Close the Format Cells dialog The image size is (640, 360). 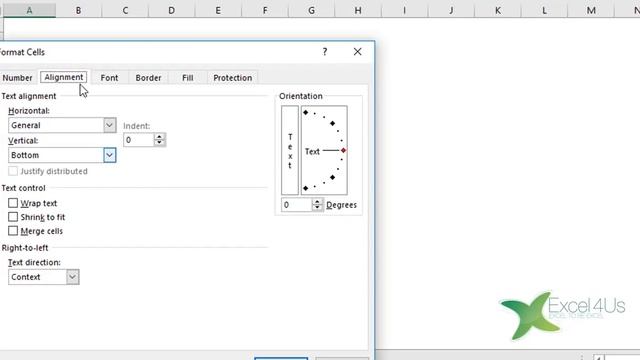pyautogui.click(x=358, y=52)
